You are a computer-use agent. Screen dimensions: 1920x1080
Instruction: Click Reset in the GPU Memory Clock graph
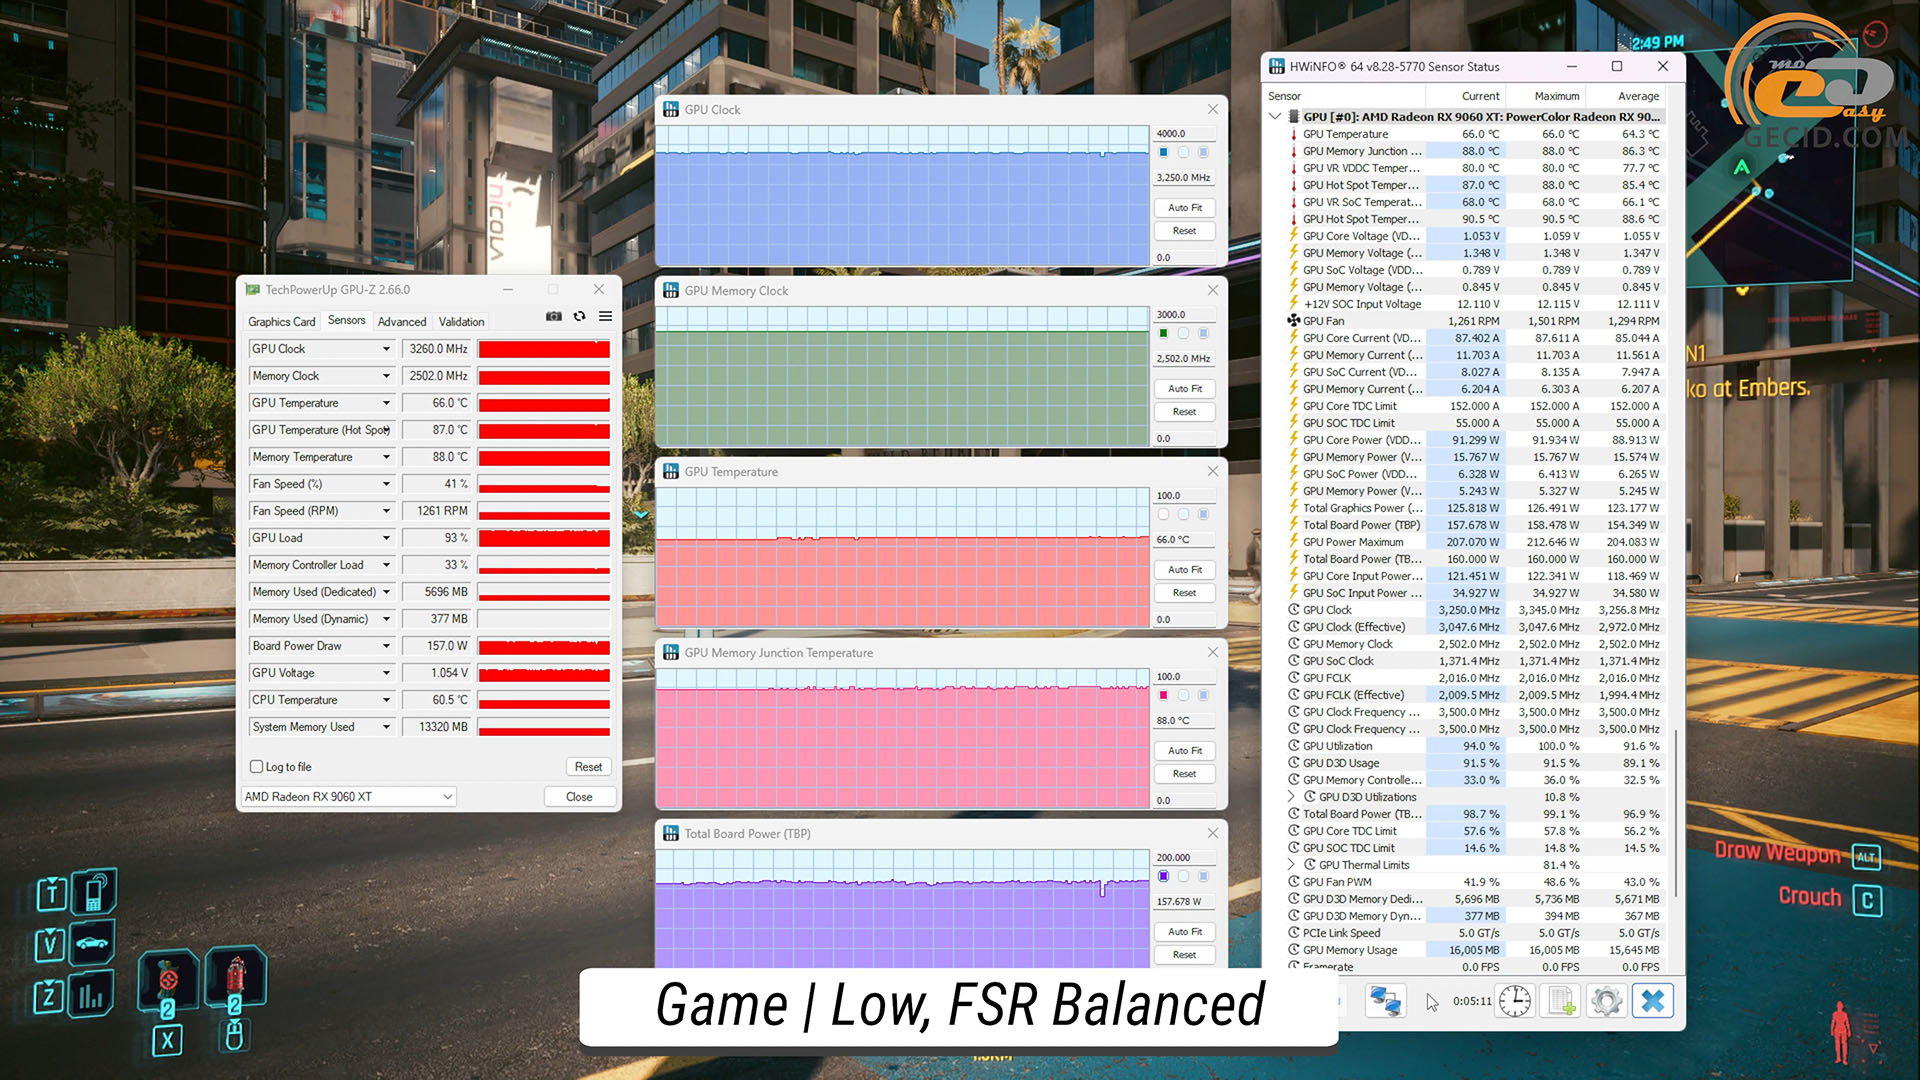pyautogui.click(x=1185, y=412)
